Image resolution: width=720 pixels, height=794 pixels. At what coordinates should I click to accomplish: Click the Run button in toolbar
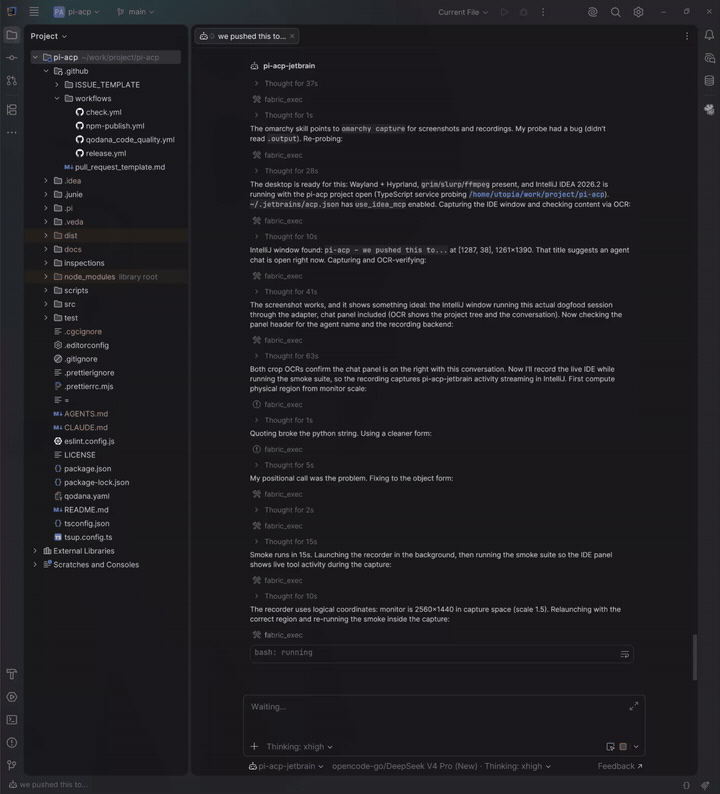pos(504,12)
